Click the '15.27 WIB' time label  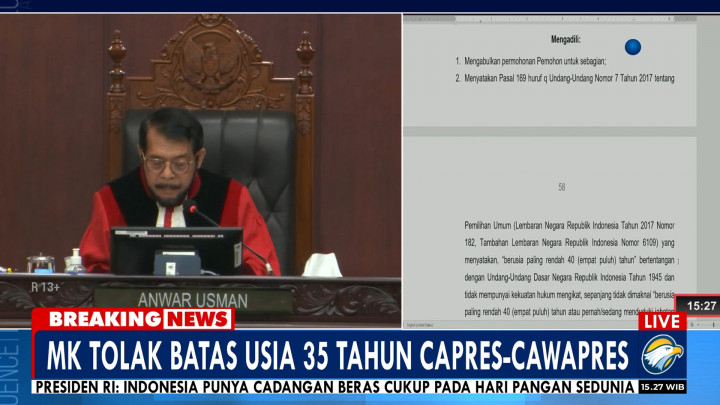click(662, 387)
